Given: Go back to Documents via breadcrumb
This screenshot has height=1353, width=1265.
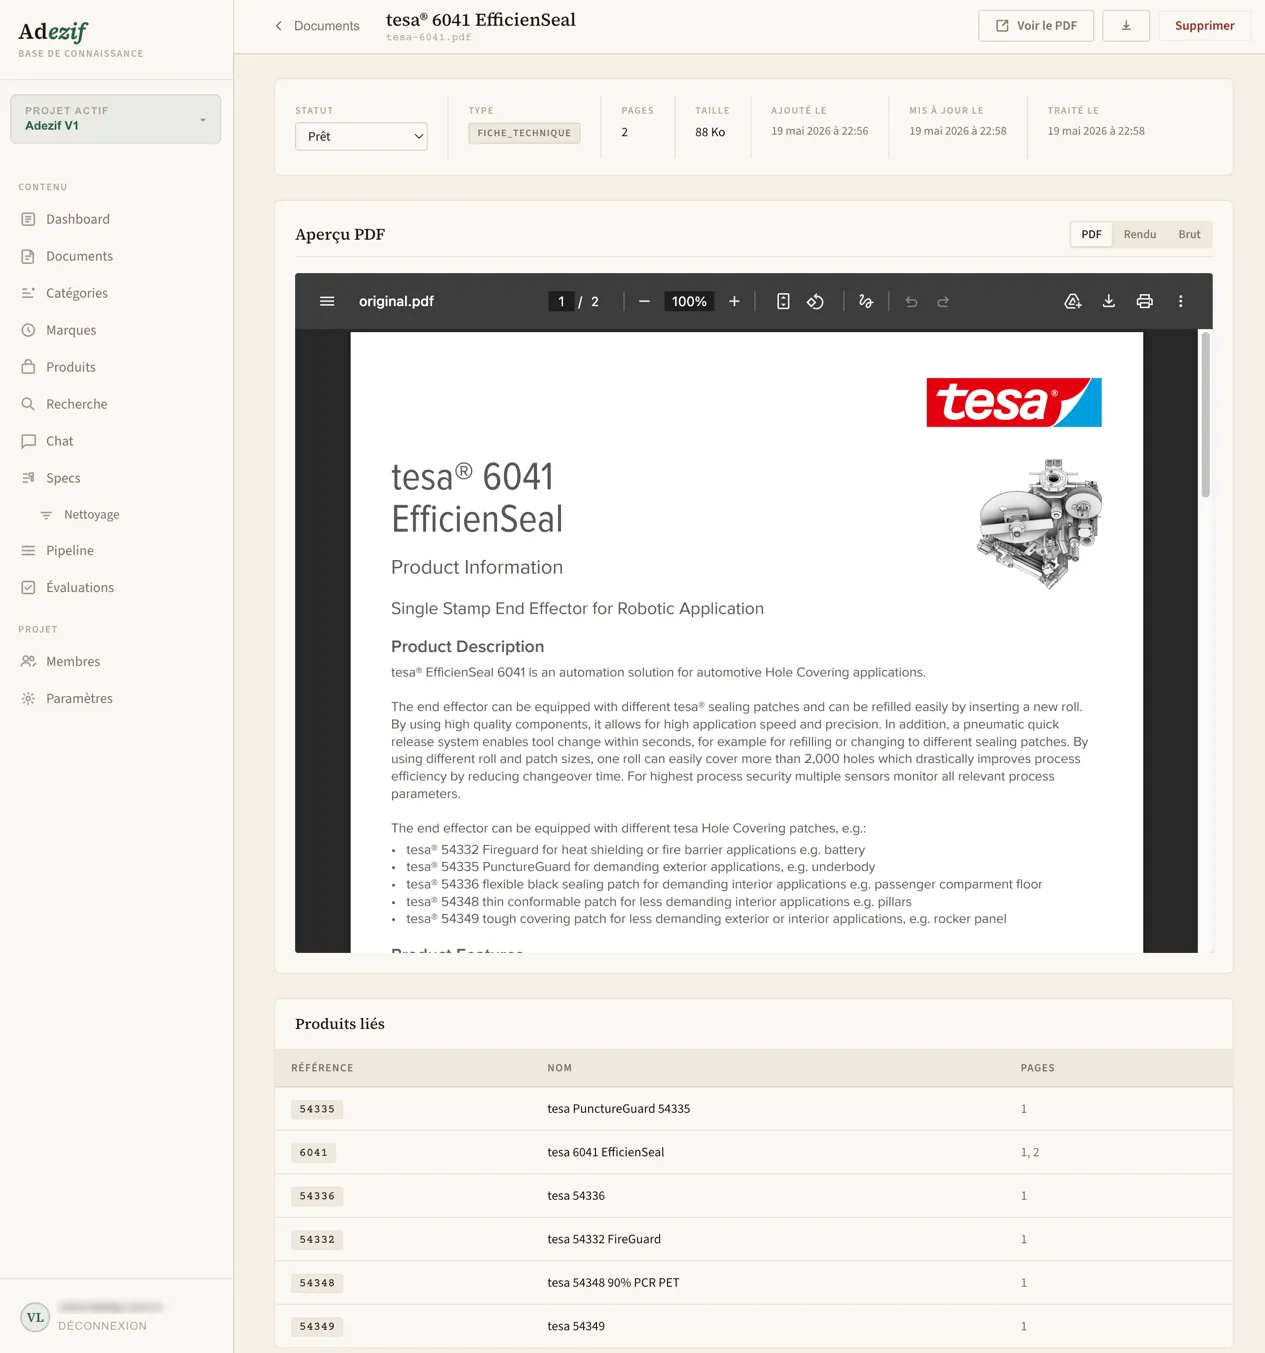Looking at the screenshot, I should click(x=317, y=26).
